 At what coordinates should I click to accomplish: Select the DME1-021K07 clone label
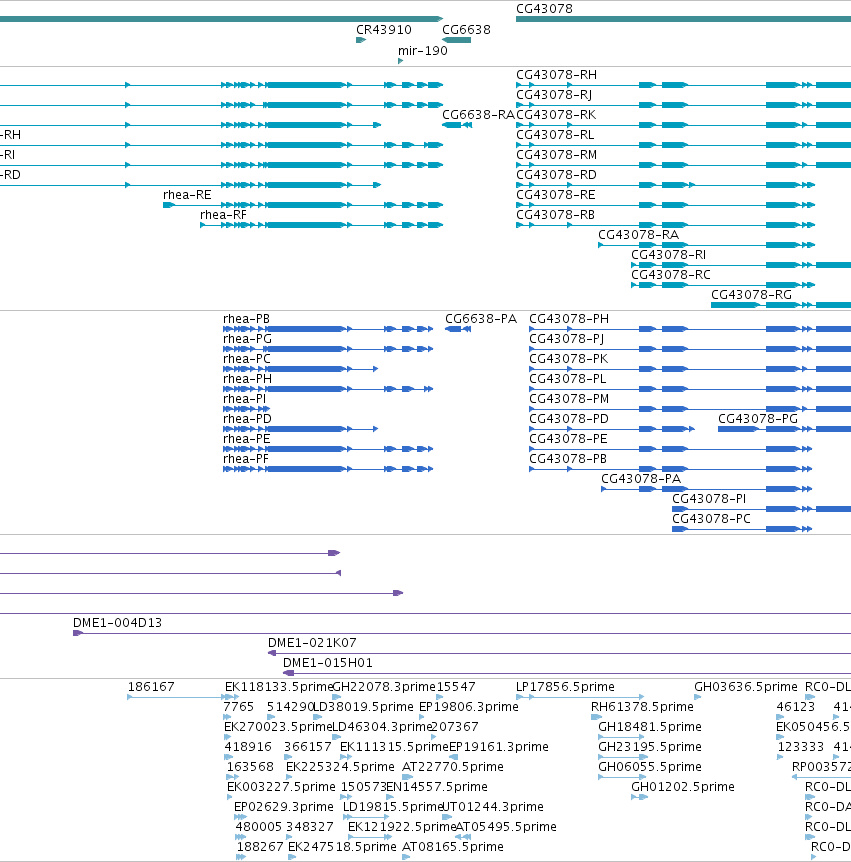click(312, 643)
